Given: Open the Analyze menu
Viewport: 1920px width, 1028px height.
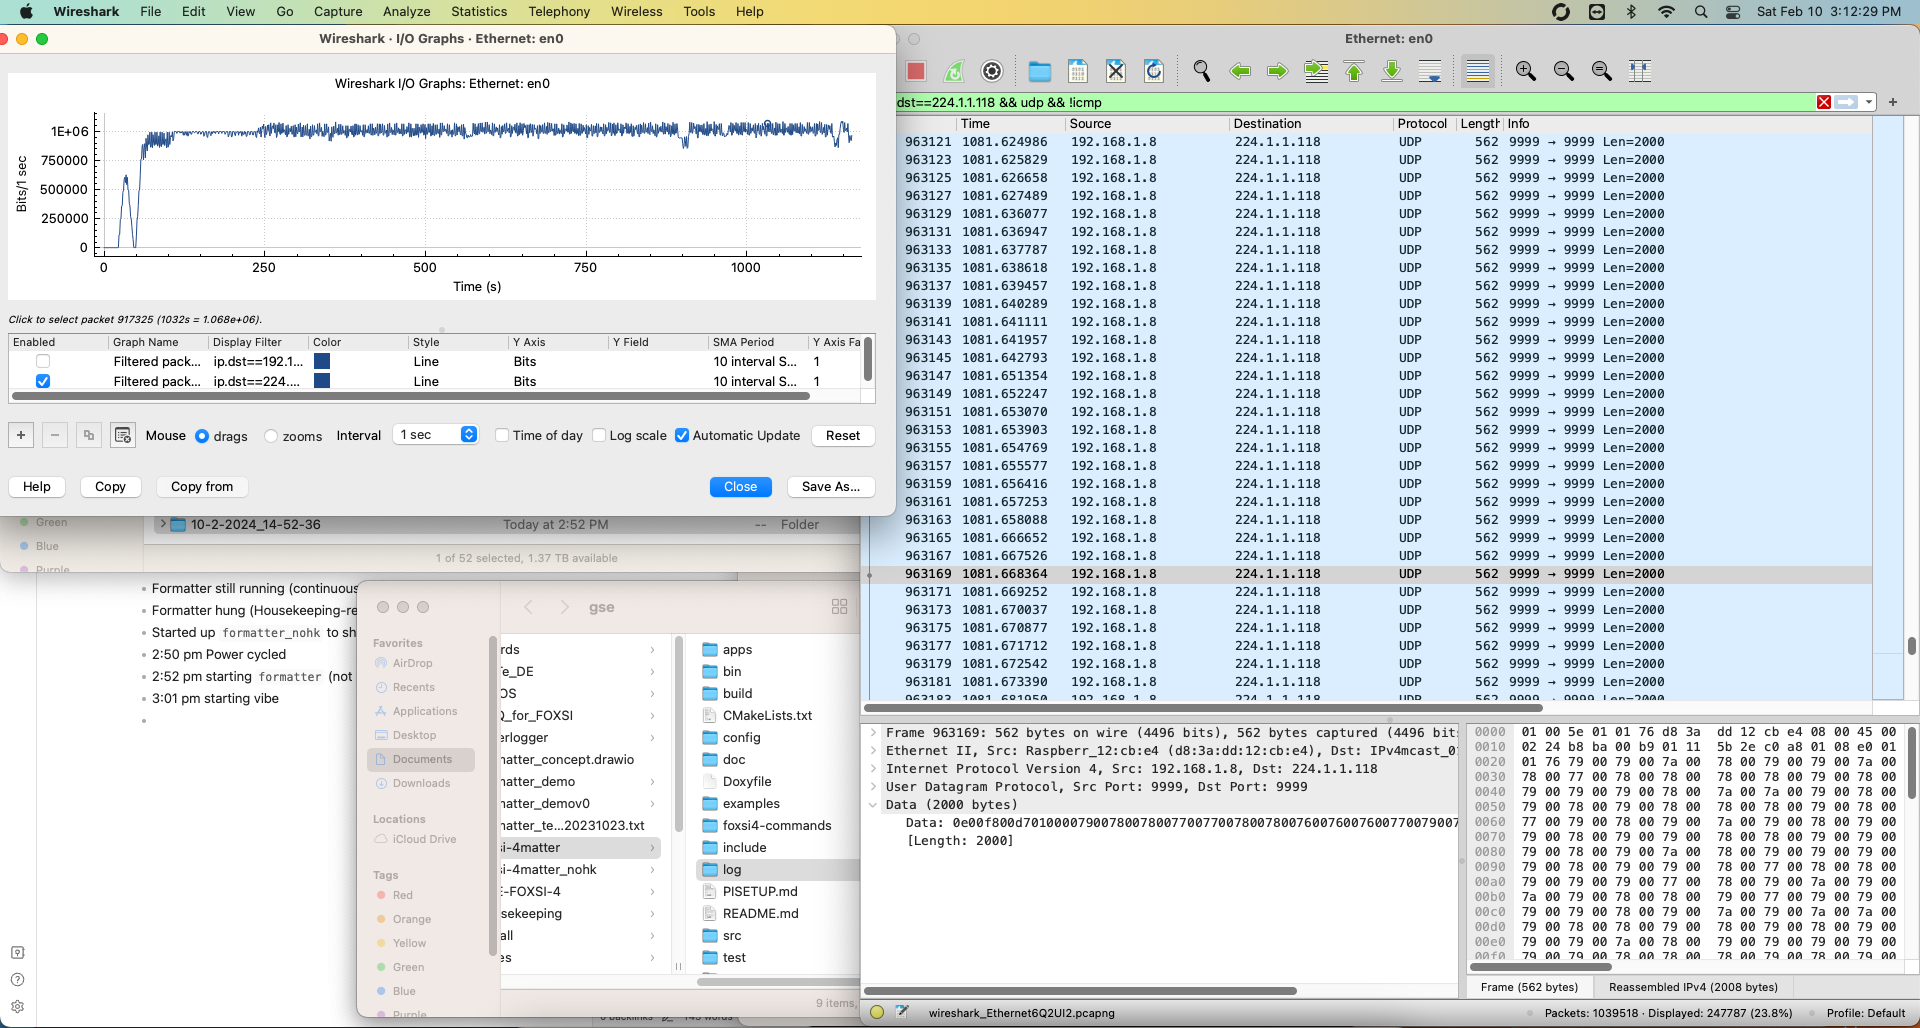Looking at the screenshot, I should click(x=406, y=11).
